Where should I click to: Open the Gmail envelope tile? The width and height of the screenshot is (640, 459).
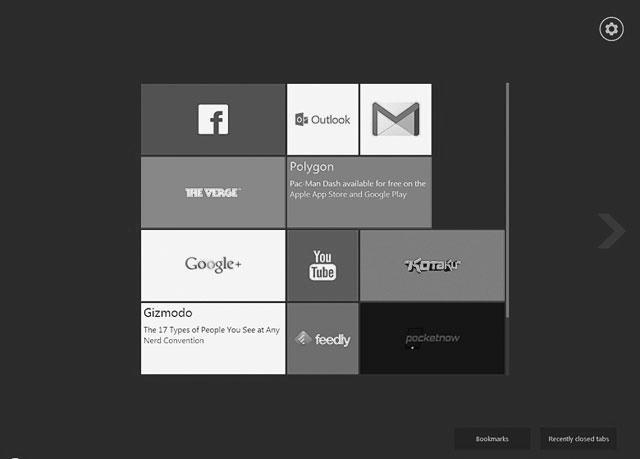395,119
